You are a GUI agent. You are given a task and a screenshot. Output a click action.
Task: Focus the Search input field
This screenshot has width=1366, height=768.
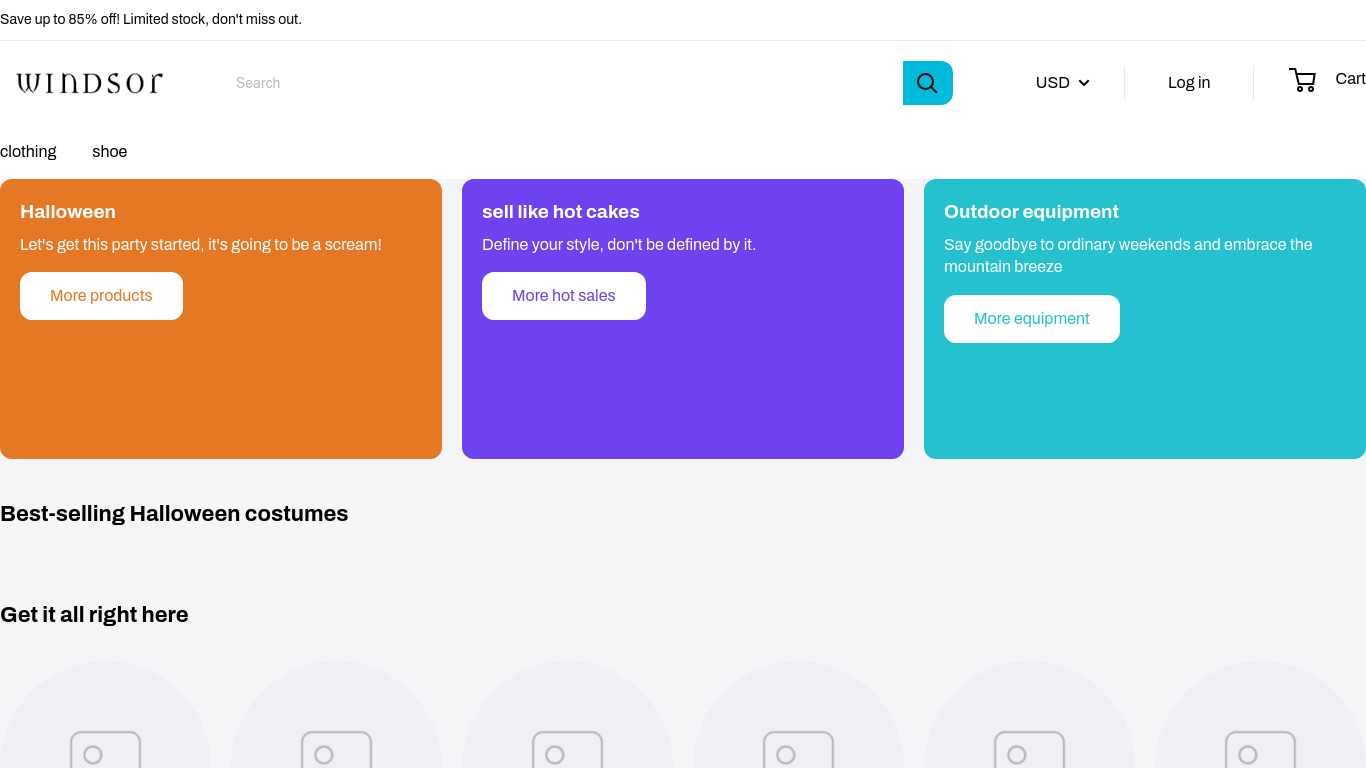[563, 83]
